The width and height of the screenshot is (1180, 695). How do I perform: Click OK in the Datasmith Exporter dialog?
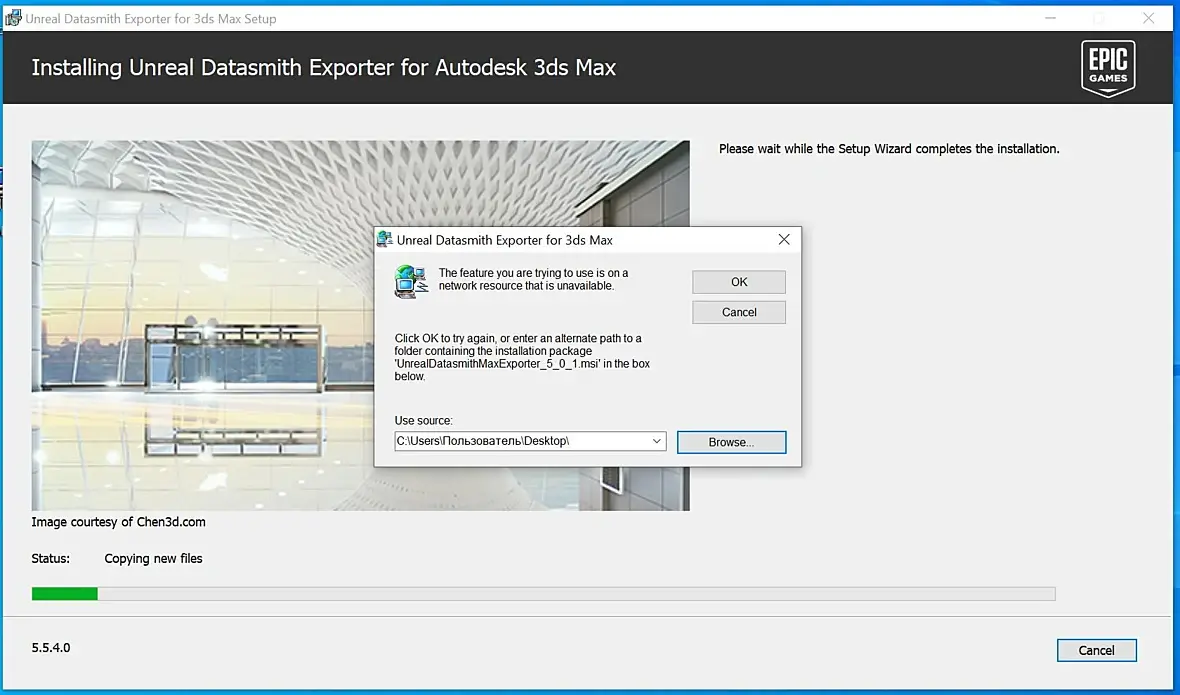pyautogui.click(x=738, y=282)
